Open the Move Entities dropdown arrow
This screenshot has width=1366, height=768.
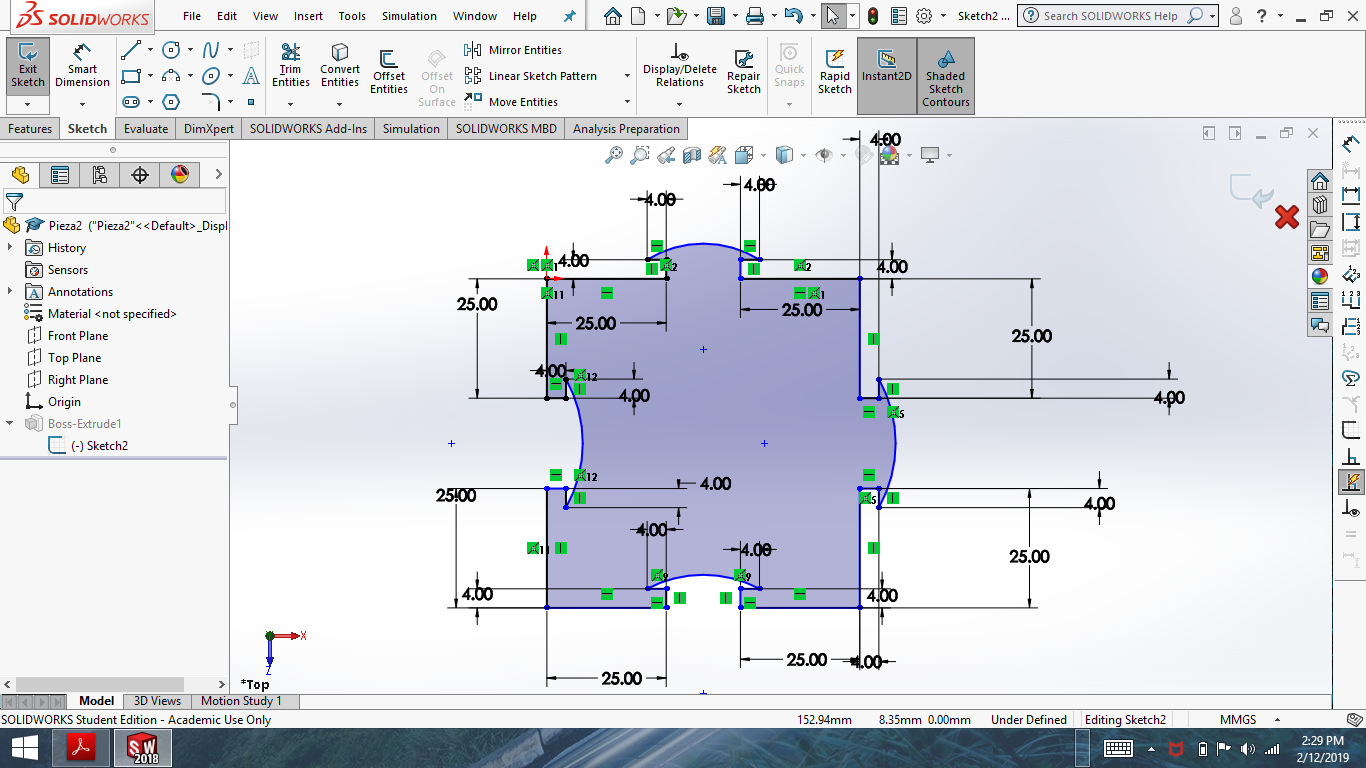(x=627, y=102)
